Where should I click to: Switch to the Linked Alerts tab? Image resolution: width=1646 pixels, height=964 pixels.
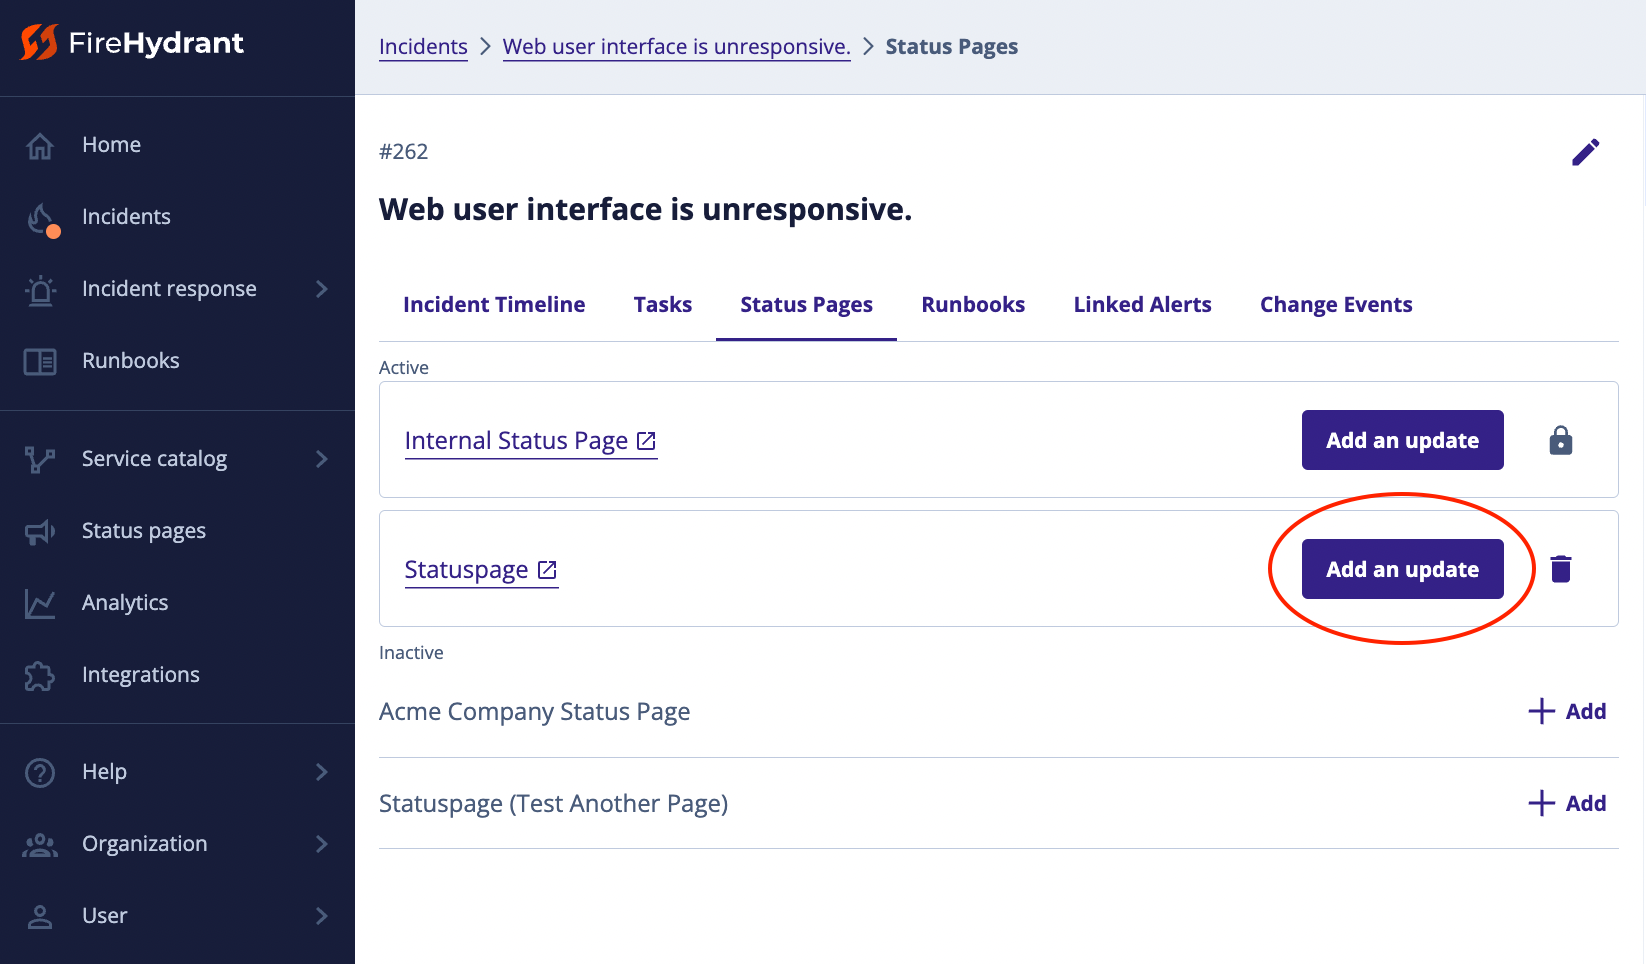[1142, 305]
